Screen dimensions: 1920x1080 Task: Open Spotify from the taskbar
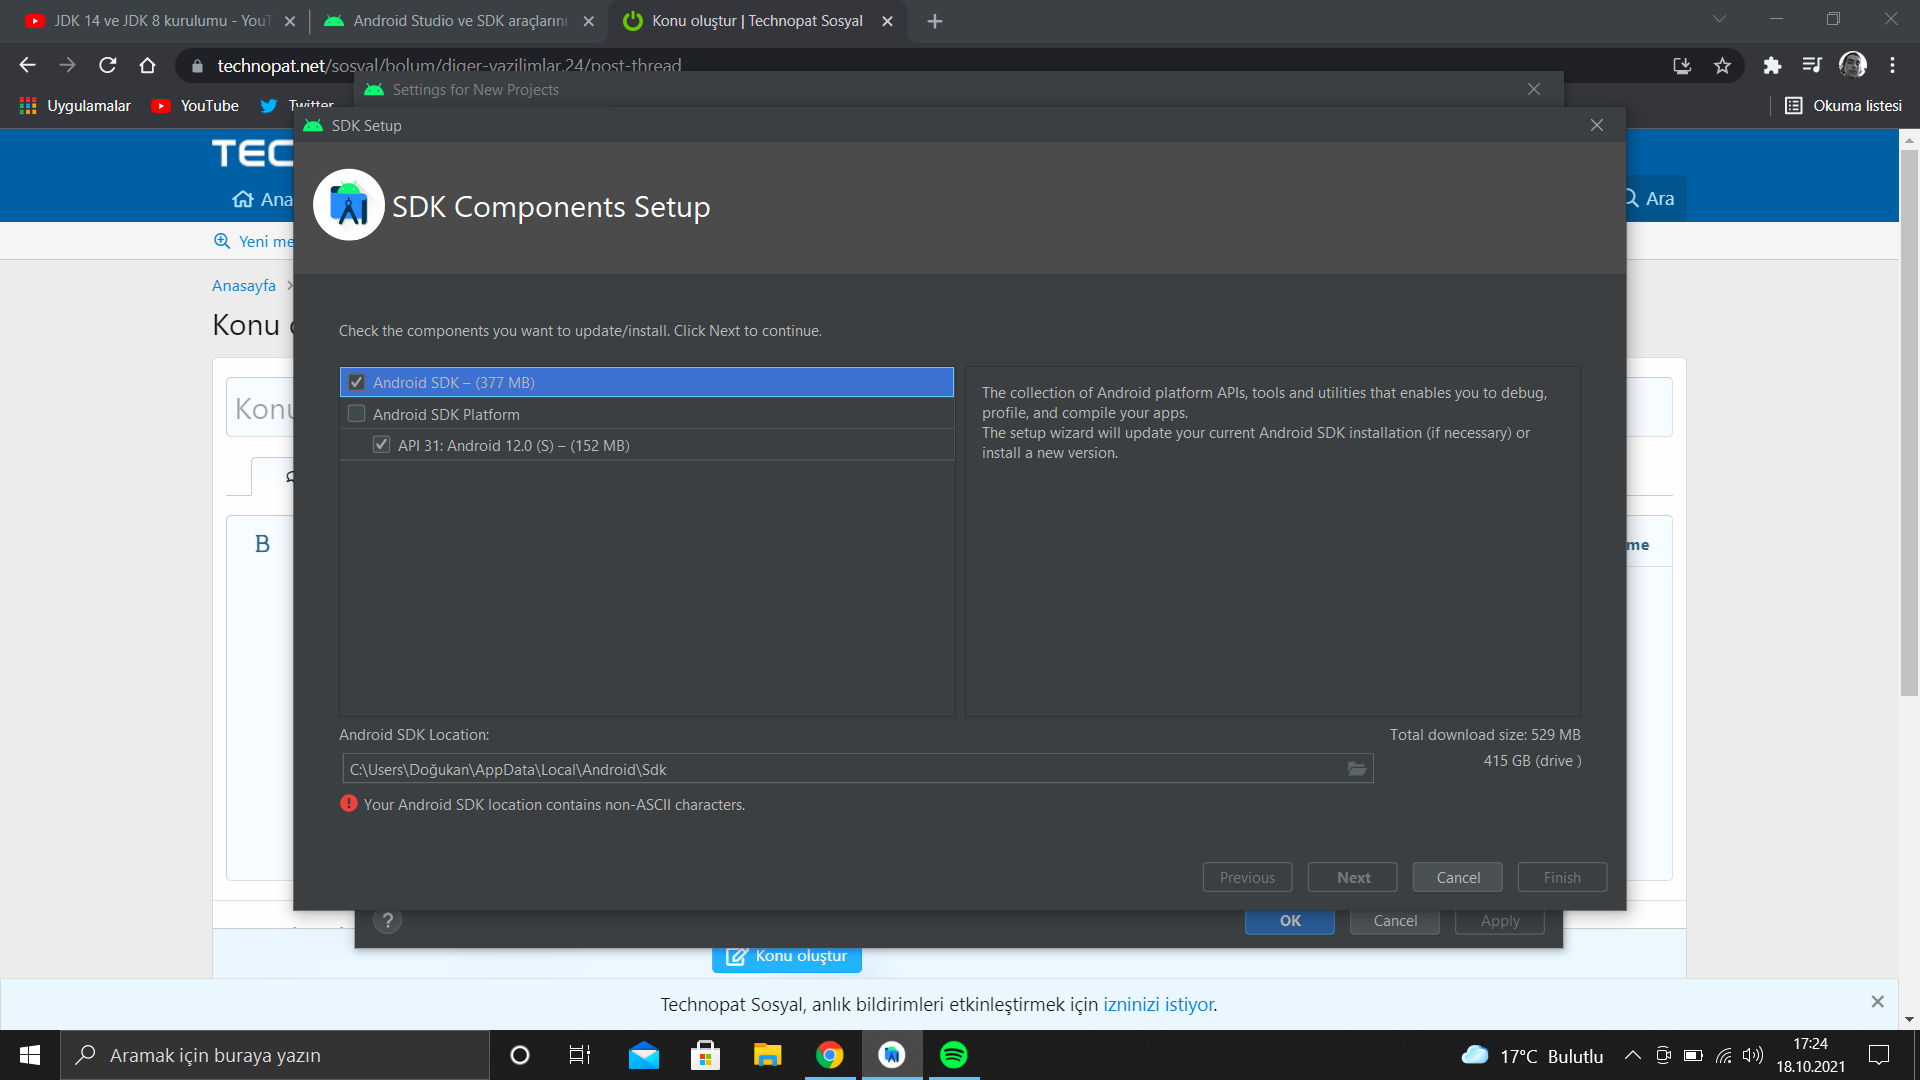click(953, 1055)
